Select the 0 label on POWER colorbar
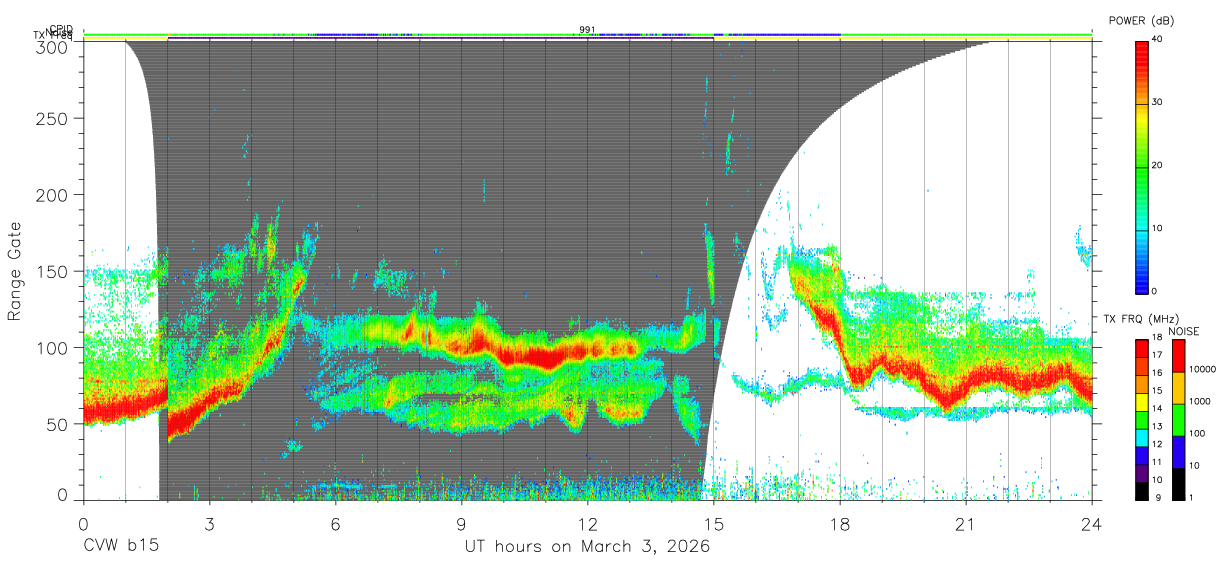Viewport: 1228px width, 567px height. (1155, 291)
